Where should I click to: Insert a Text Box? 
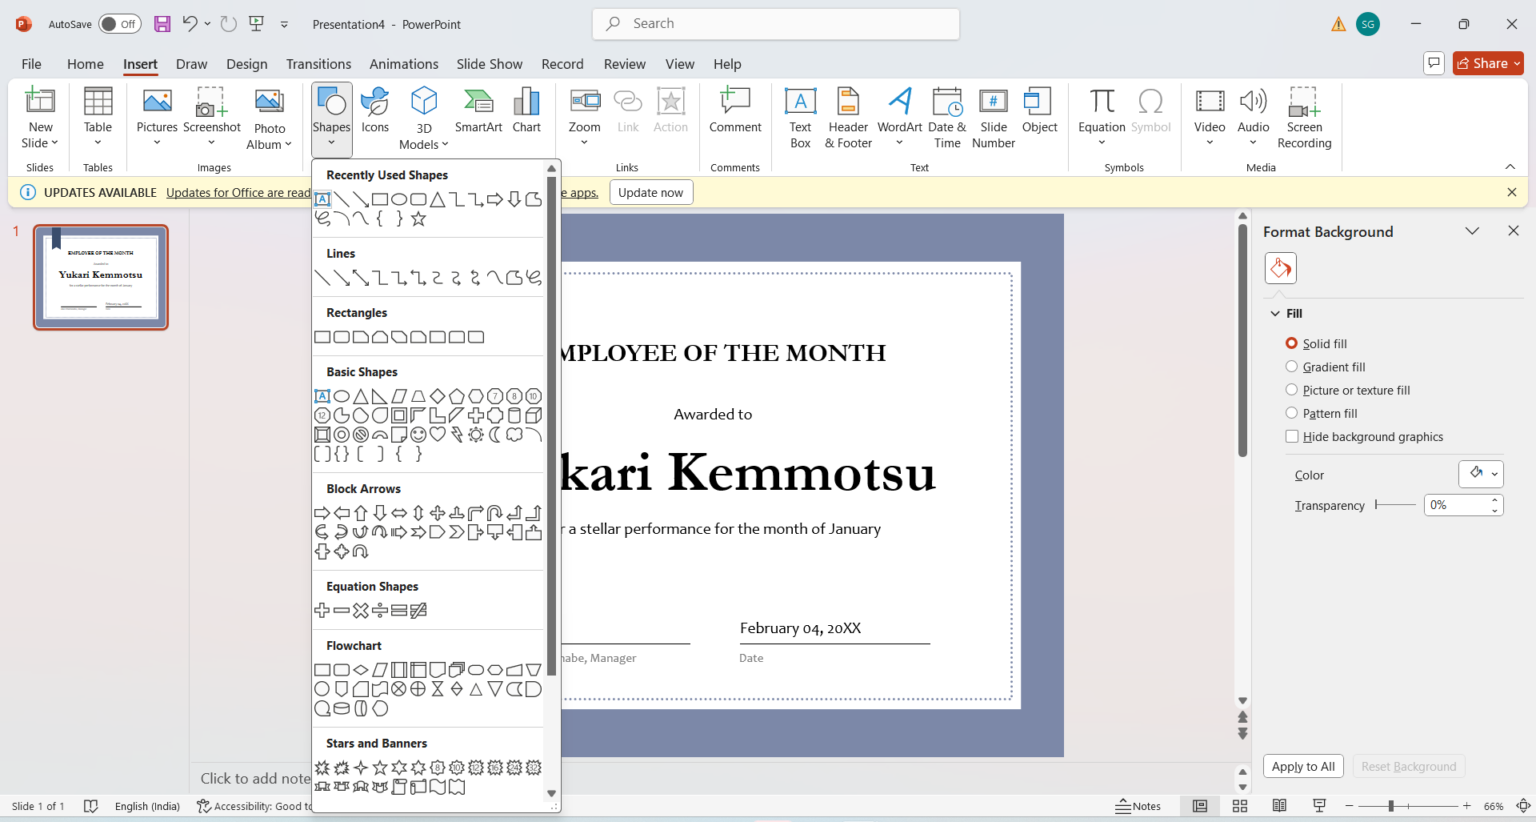[x=800, y=117]
